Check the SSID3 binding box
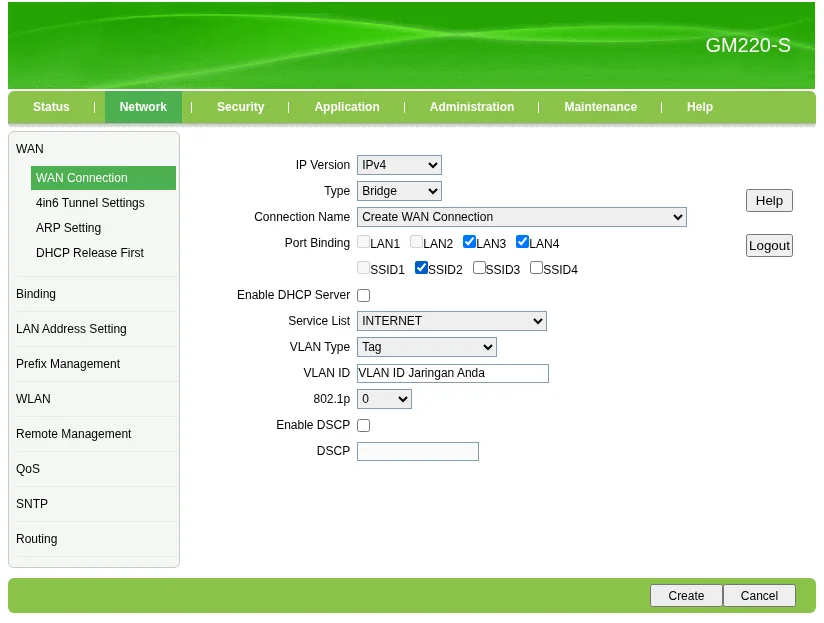The image size is (824, 623). click(479, 267)
